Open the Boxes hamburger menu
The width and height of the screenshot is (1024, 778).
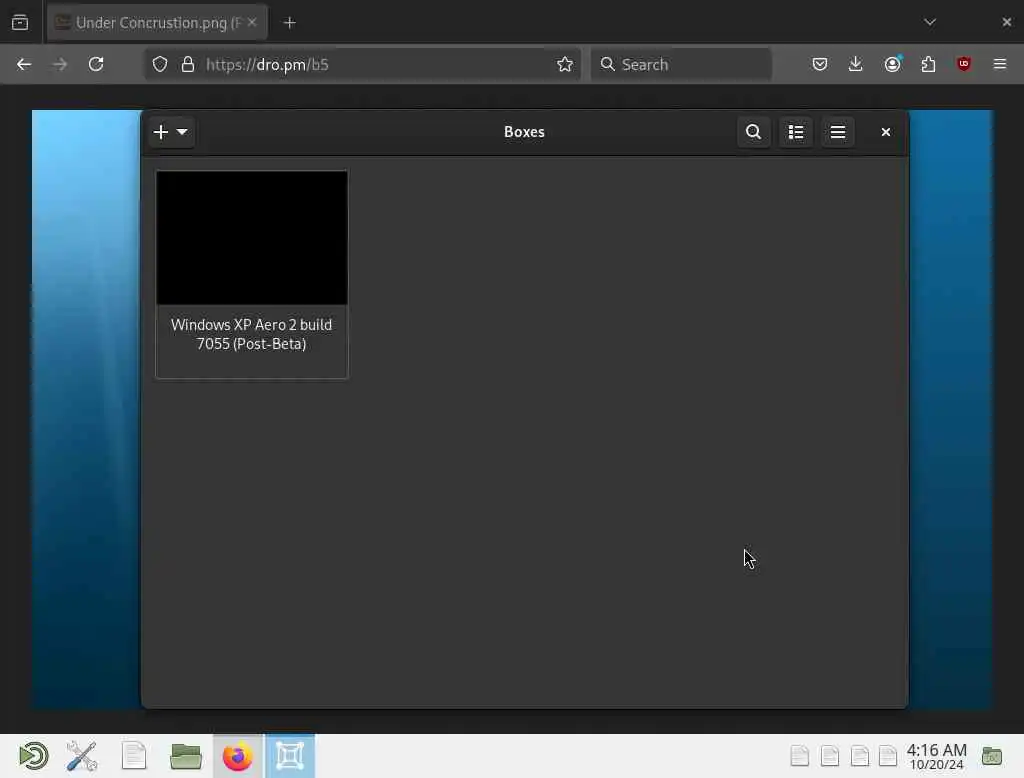(x=838, y=132)
